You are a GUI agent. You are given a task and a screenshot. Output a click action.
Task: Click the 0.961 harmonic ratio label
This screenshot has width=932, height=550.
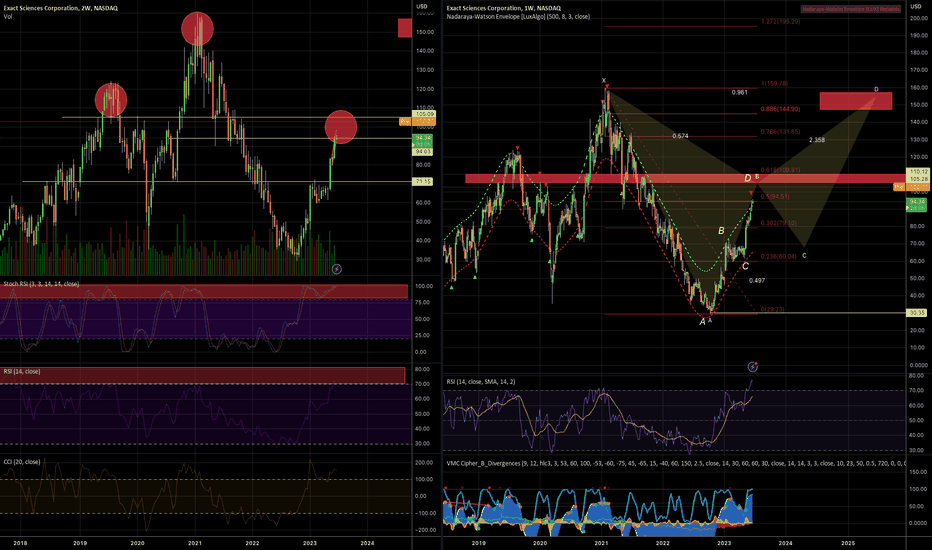point(739,93)
